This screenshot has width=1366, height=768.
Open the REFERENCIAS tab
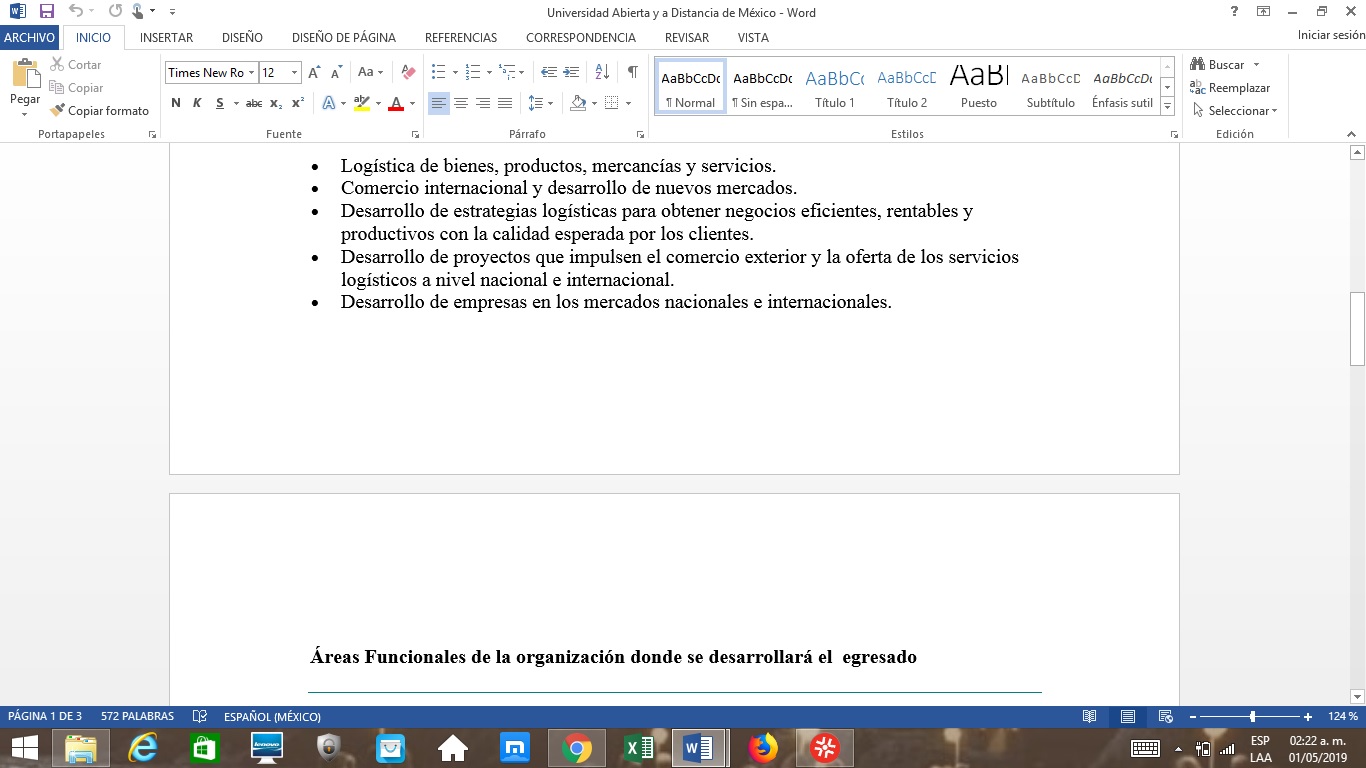(x=461, y=37)
